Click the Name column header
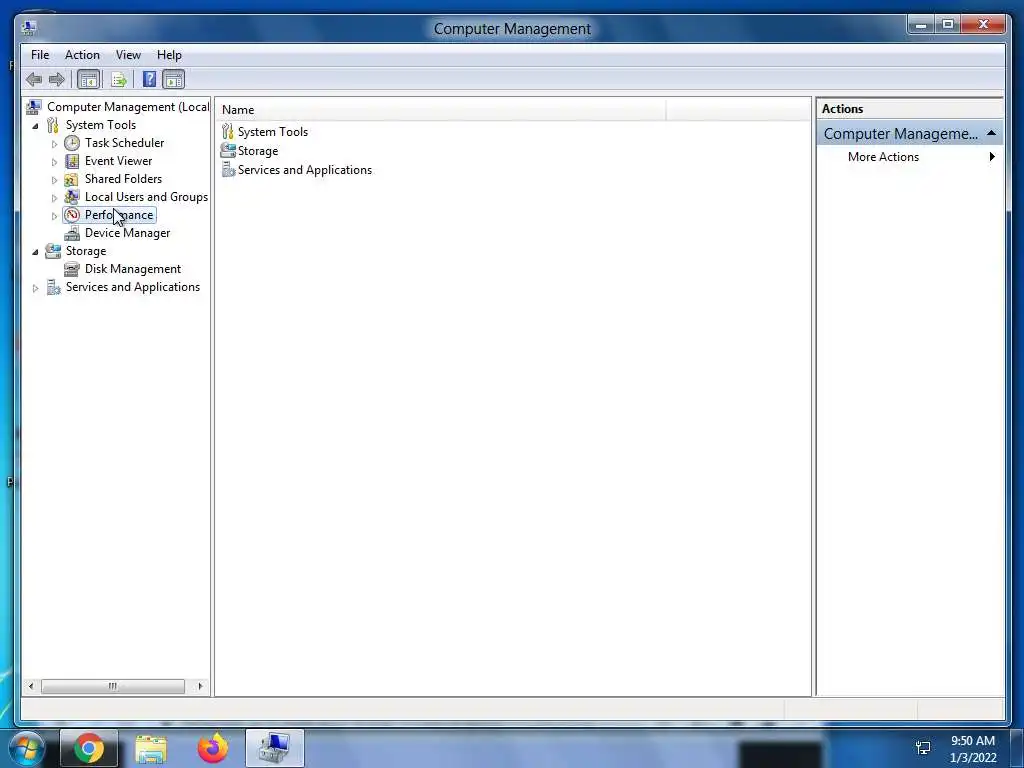The image size is (1024, 768). 441,110
